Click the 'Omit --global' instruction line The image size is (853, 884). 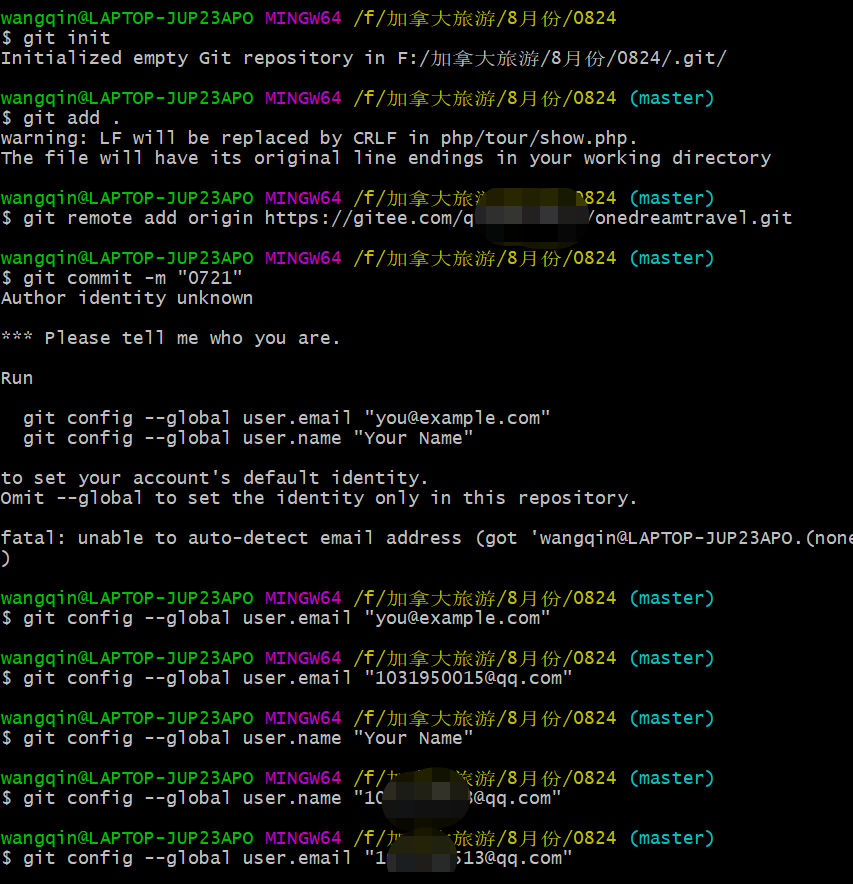tap(319, 498)
